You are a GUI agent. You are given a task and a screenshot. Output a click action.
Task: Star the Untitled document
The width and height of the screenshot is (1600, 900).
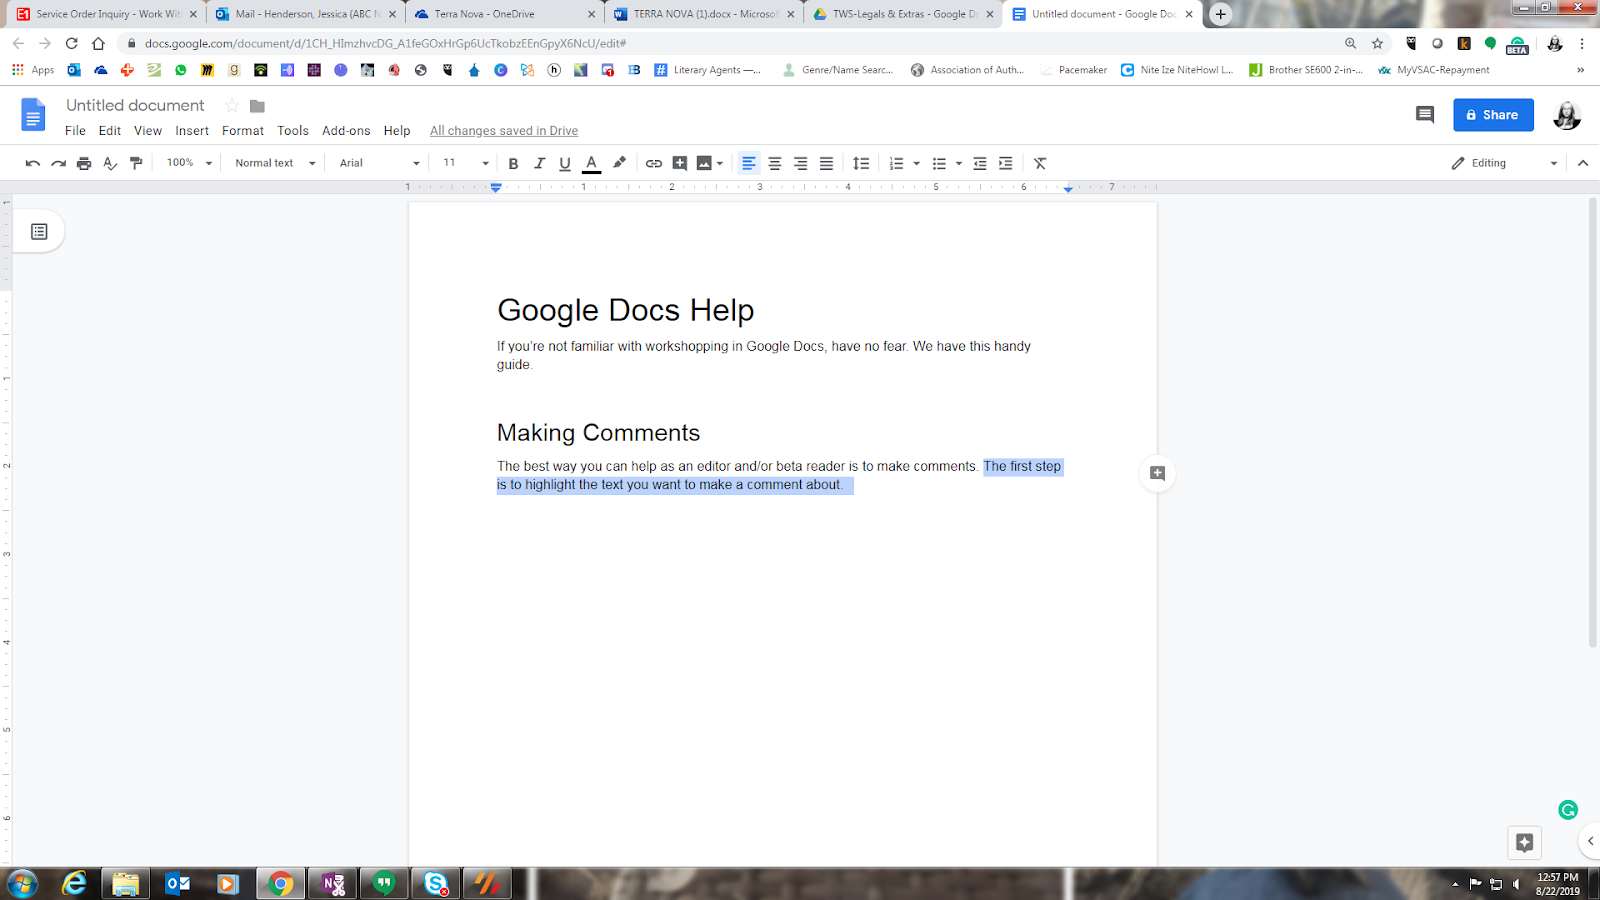point(232,106)
